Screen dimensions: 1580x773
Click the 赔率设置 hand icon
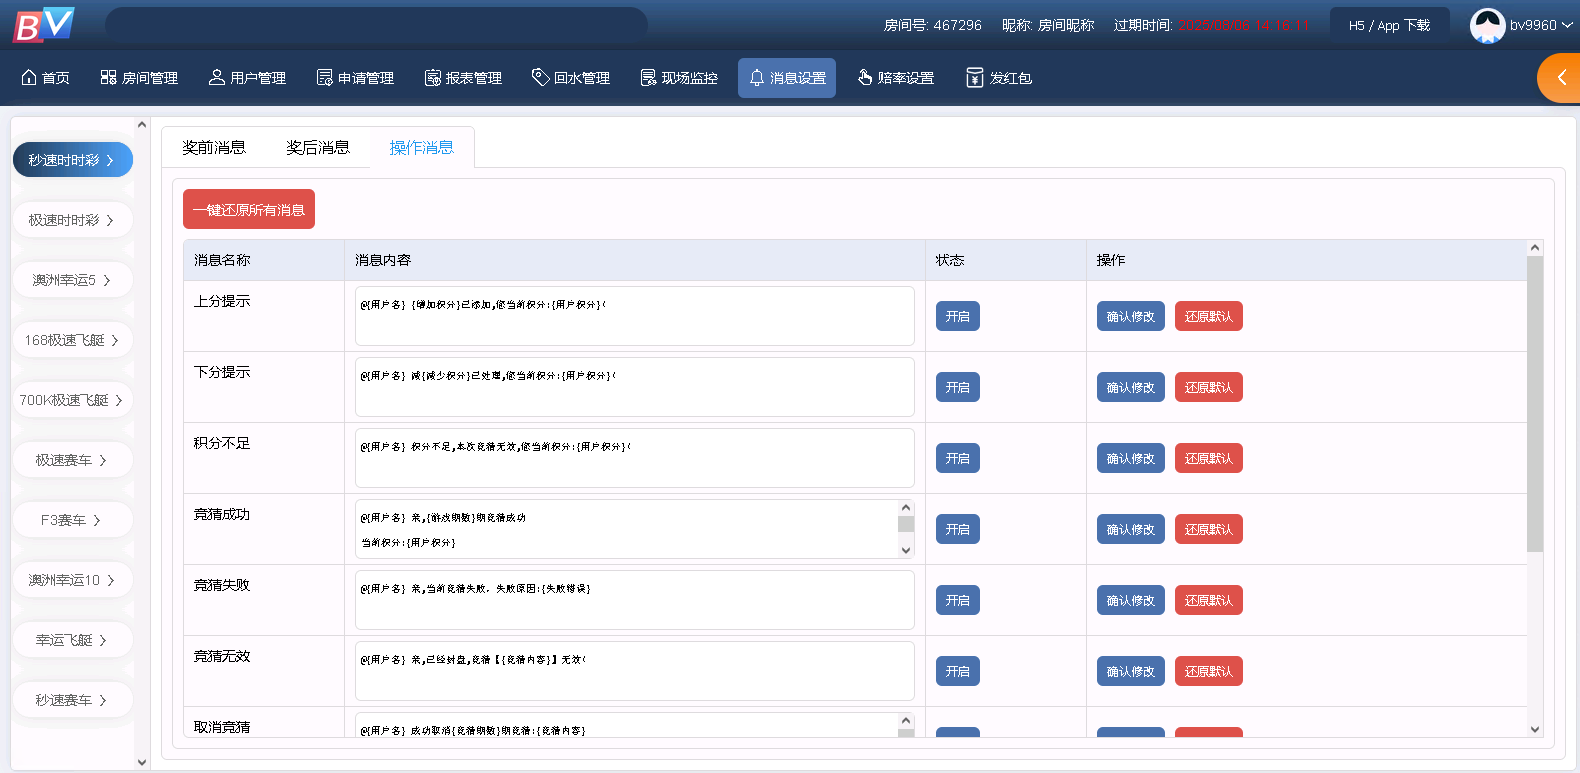[865, 78]
